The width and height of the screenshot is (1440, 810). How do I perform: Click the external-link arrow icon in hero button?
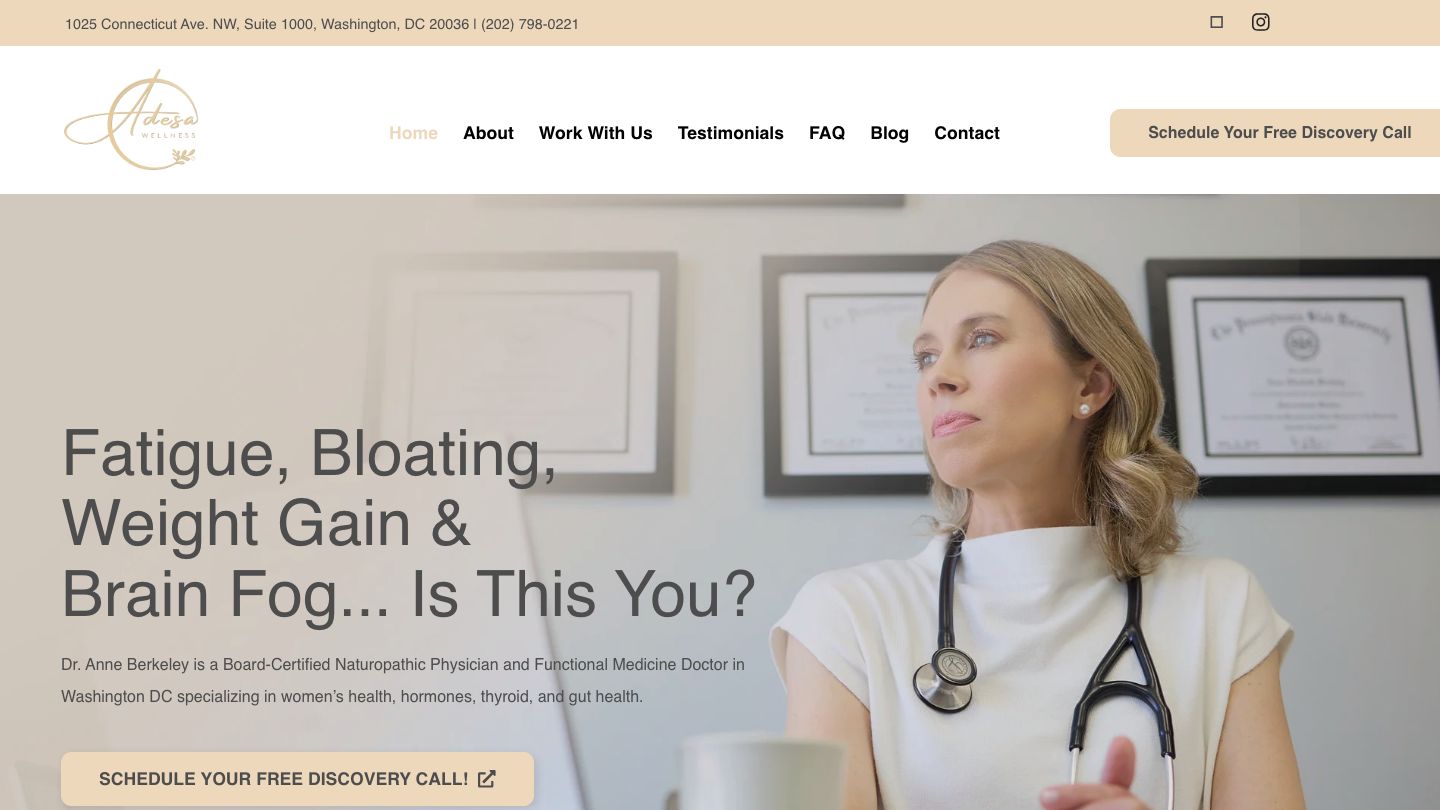pos(487,779)
